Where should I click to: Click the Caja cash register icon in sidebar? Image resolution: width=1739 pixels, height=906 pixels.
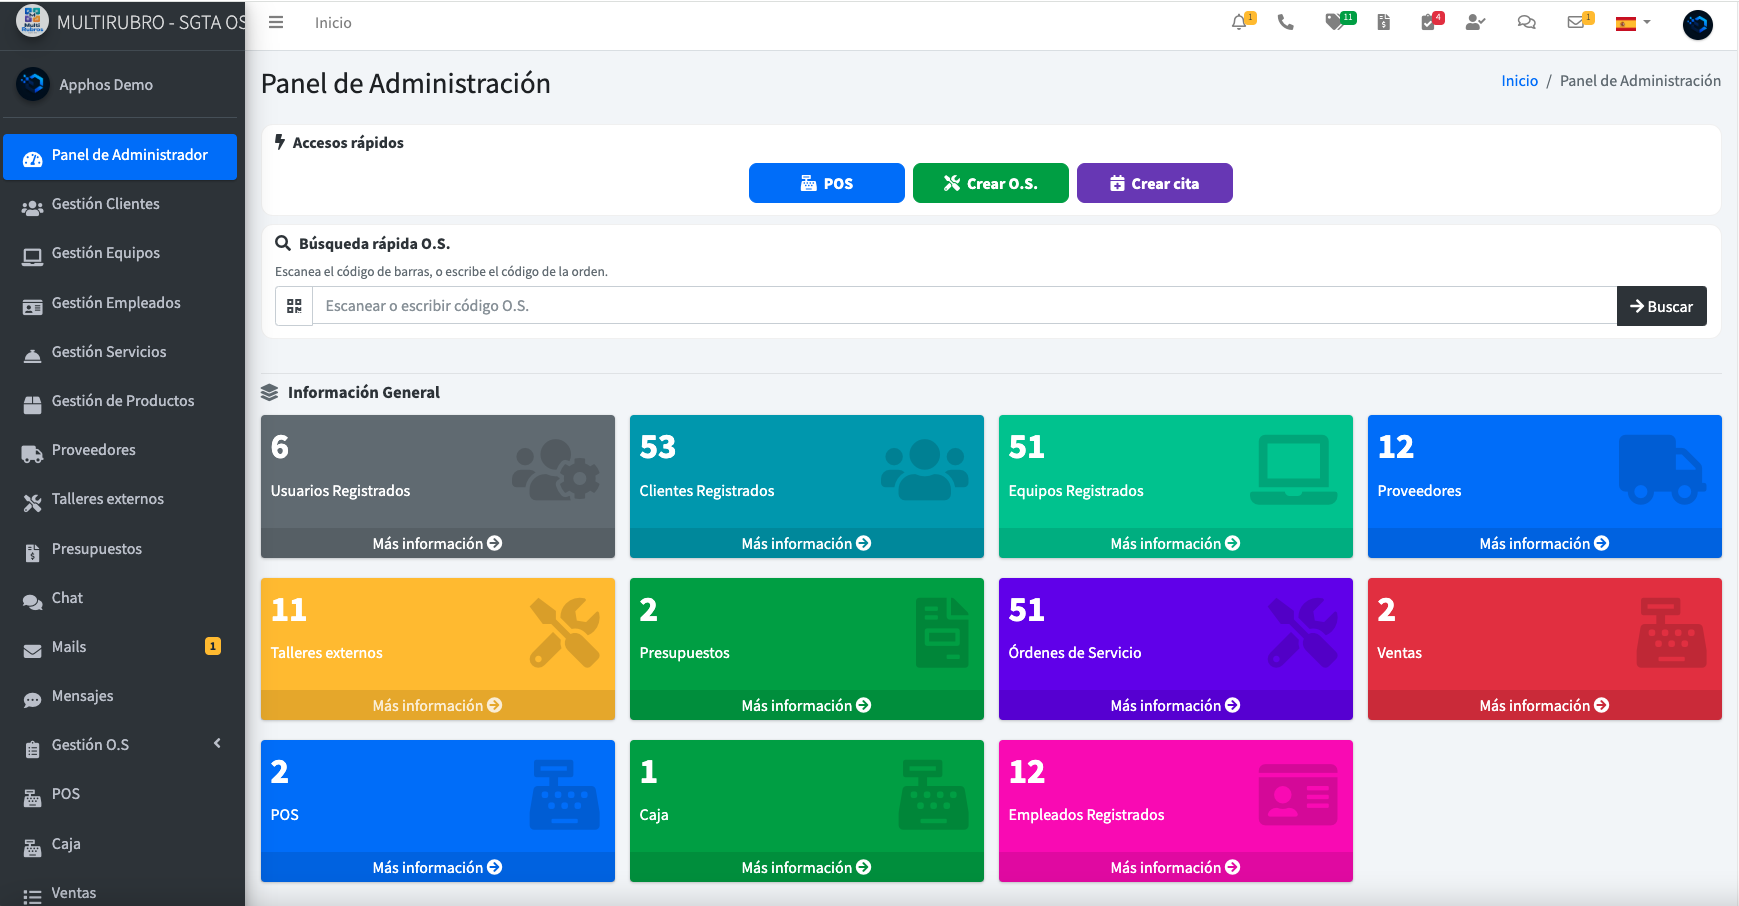32,847
